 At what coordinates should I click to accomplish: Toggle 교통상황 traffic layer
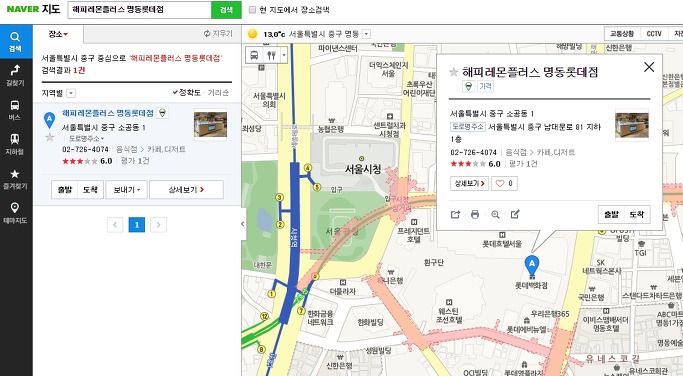[x=622, y=34]
